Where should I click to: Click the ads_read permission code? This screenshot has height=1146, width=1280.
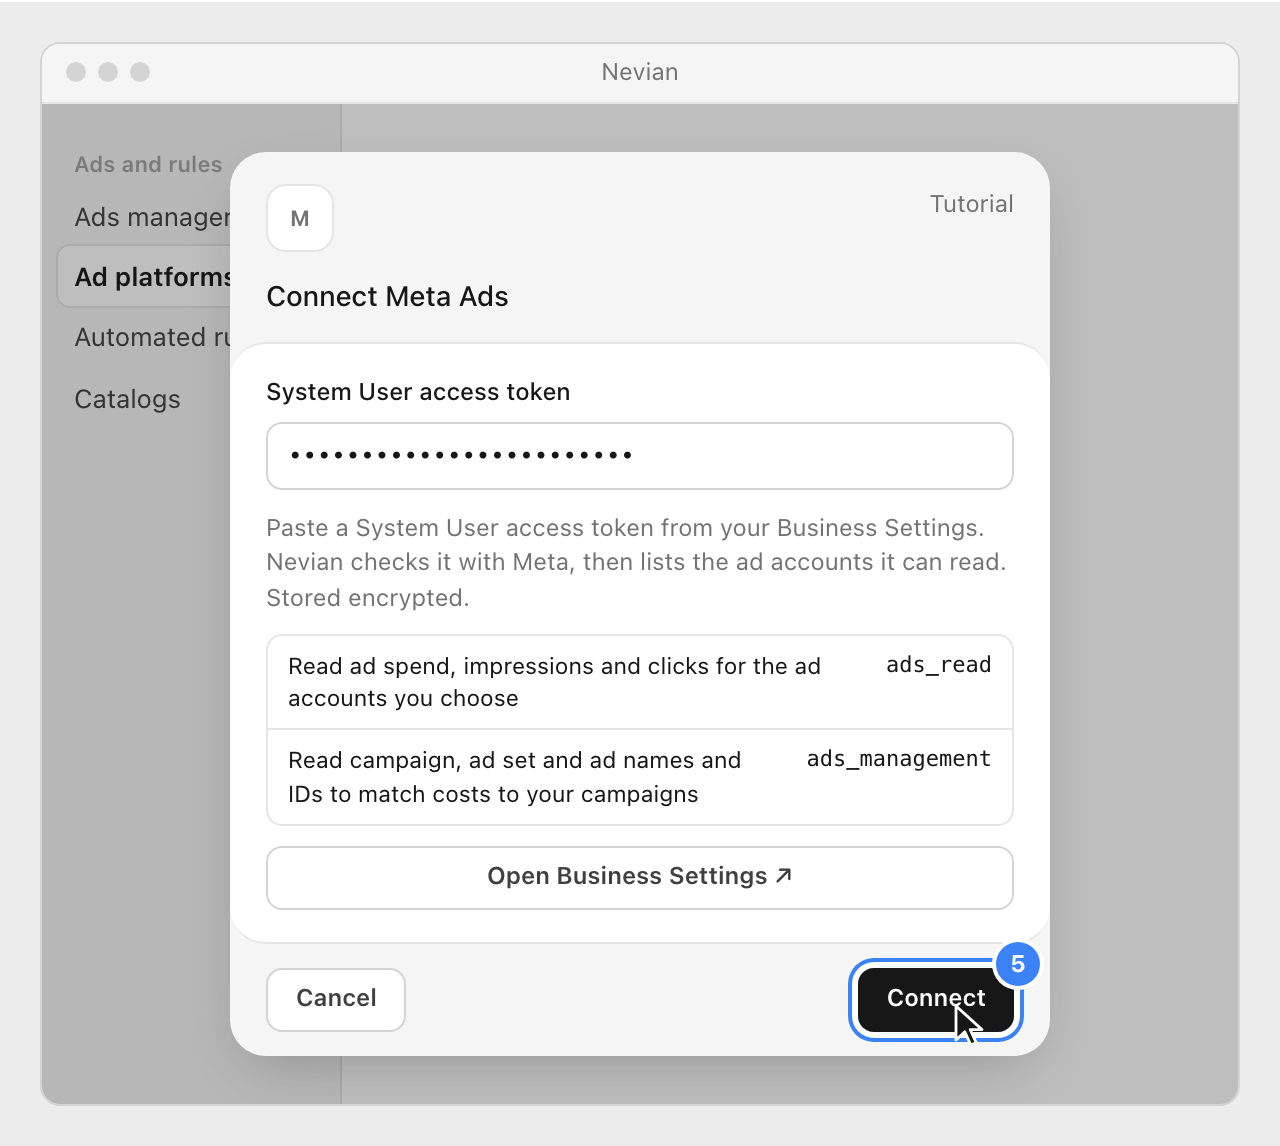(x=938, y=665)
